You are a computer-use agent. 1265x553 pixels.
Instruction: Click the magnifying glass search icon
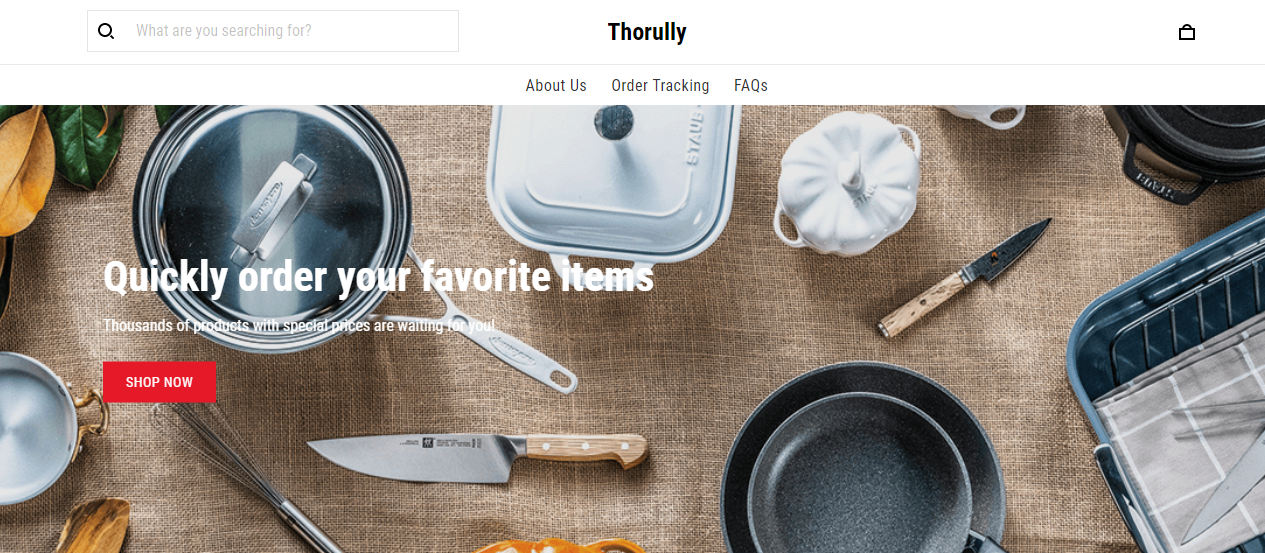pyautogui.click(x=106, y=31)
